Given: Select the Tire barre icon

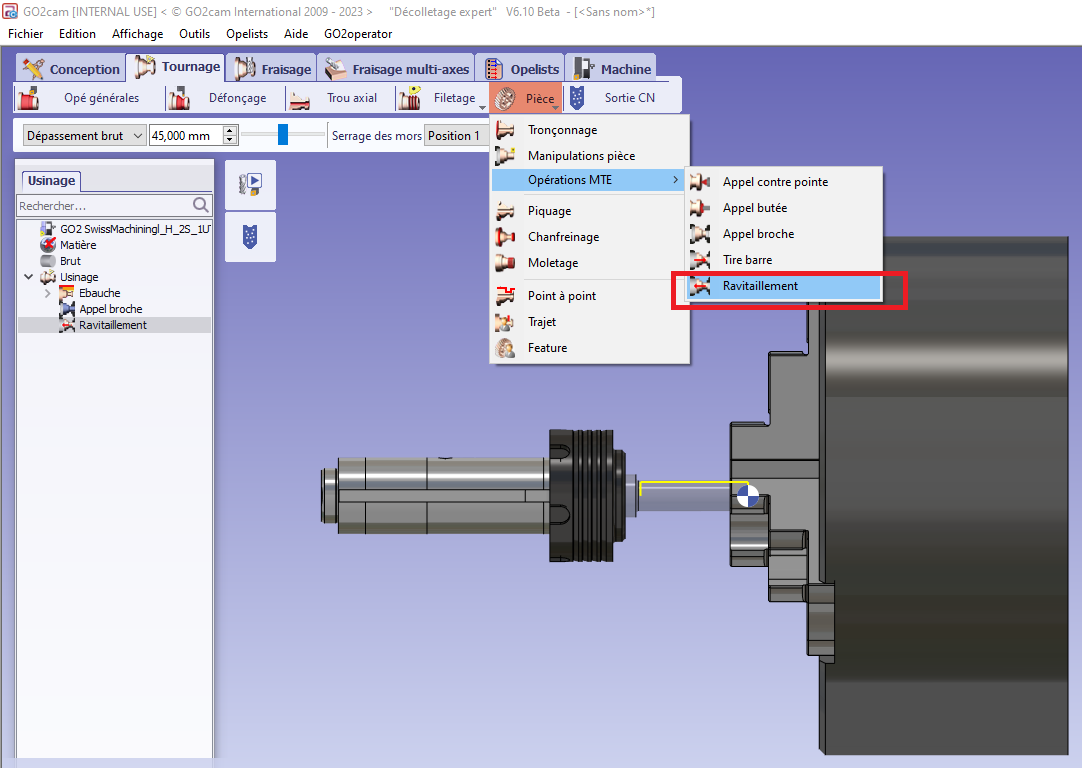Looking at the screenshot, I should click(x=701, y=260).
